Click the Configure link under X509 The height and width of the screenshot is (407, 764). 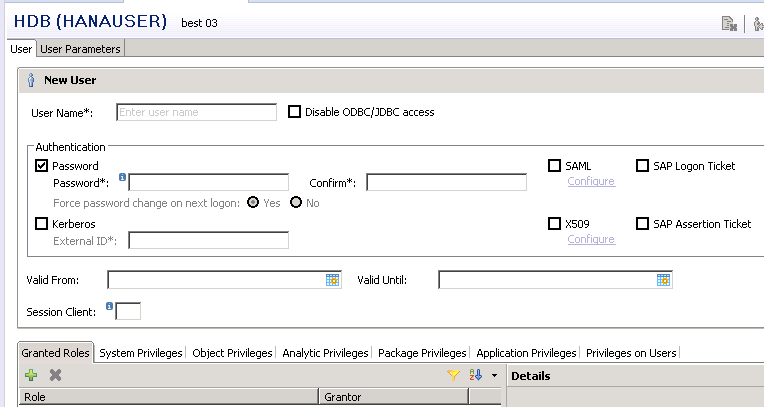591,239
